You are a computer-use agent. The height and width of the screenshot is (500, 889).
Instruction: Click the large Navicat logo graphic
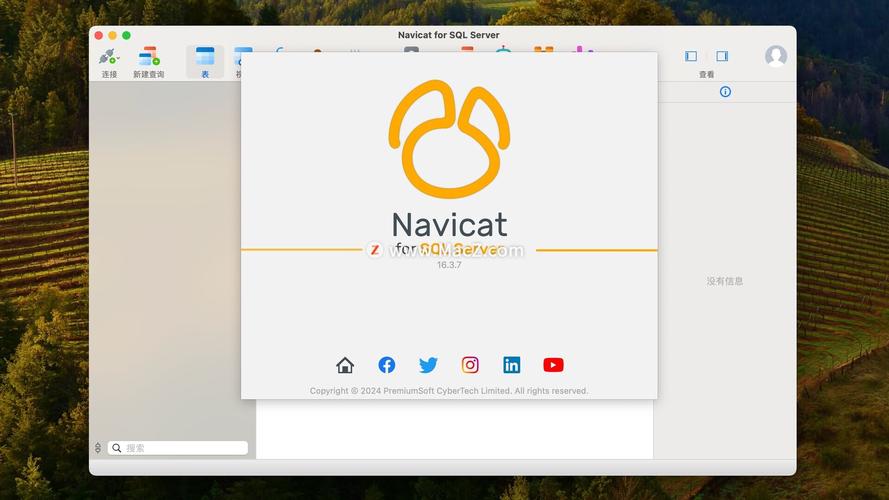(449, 139)
